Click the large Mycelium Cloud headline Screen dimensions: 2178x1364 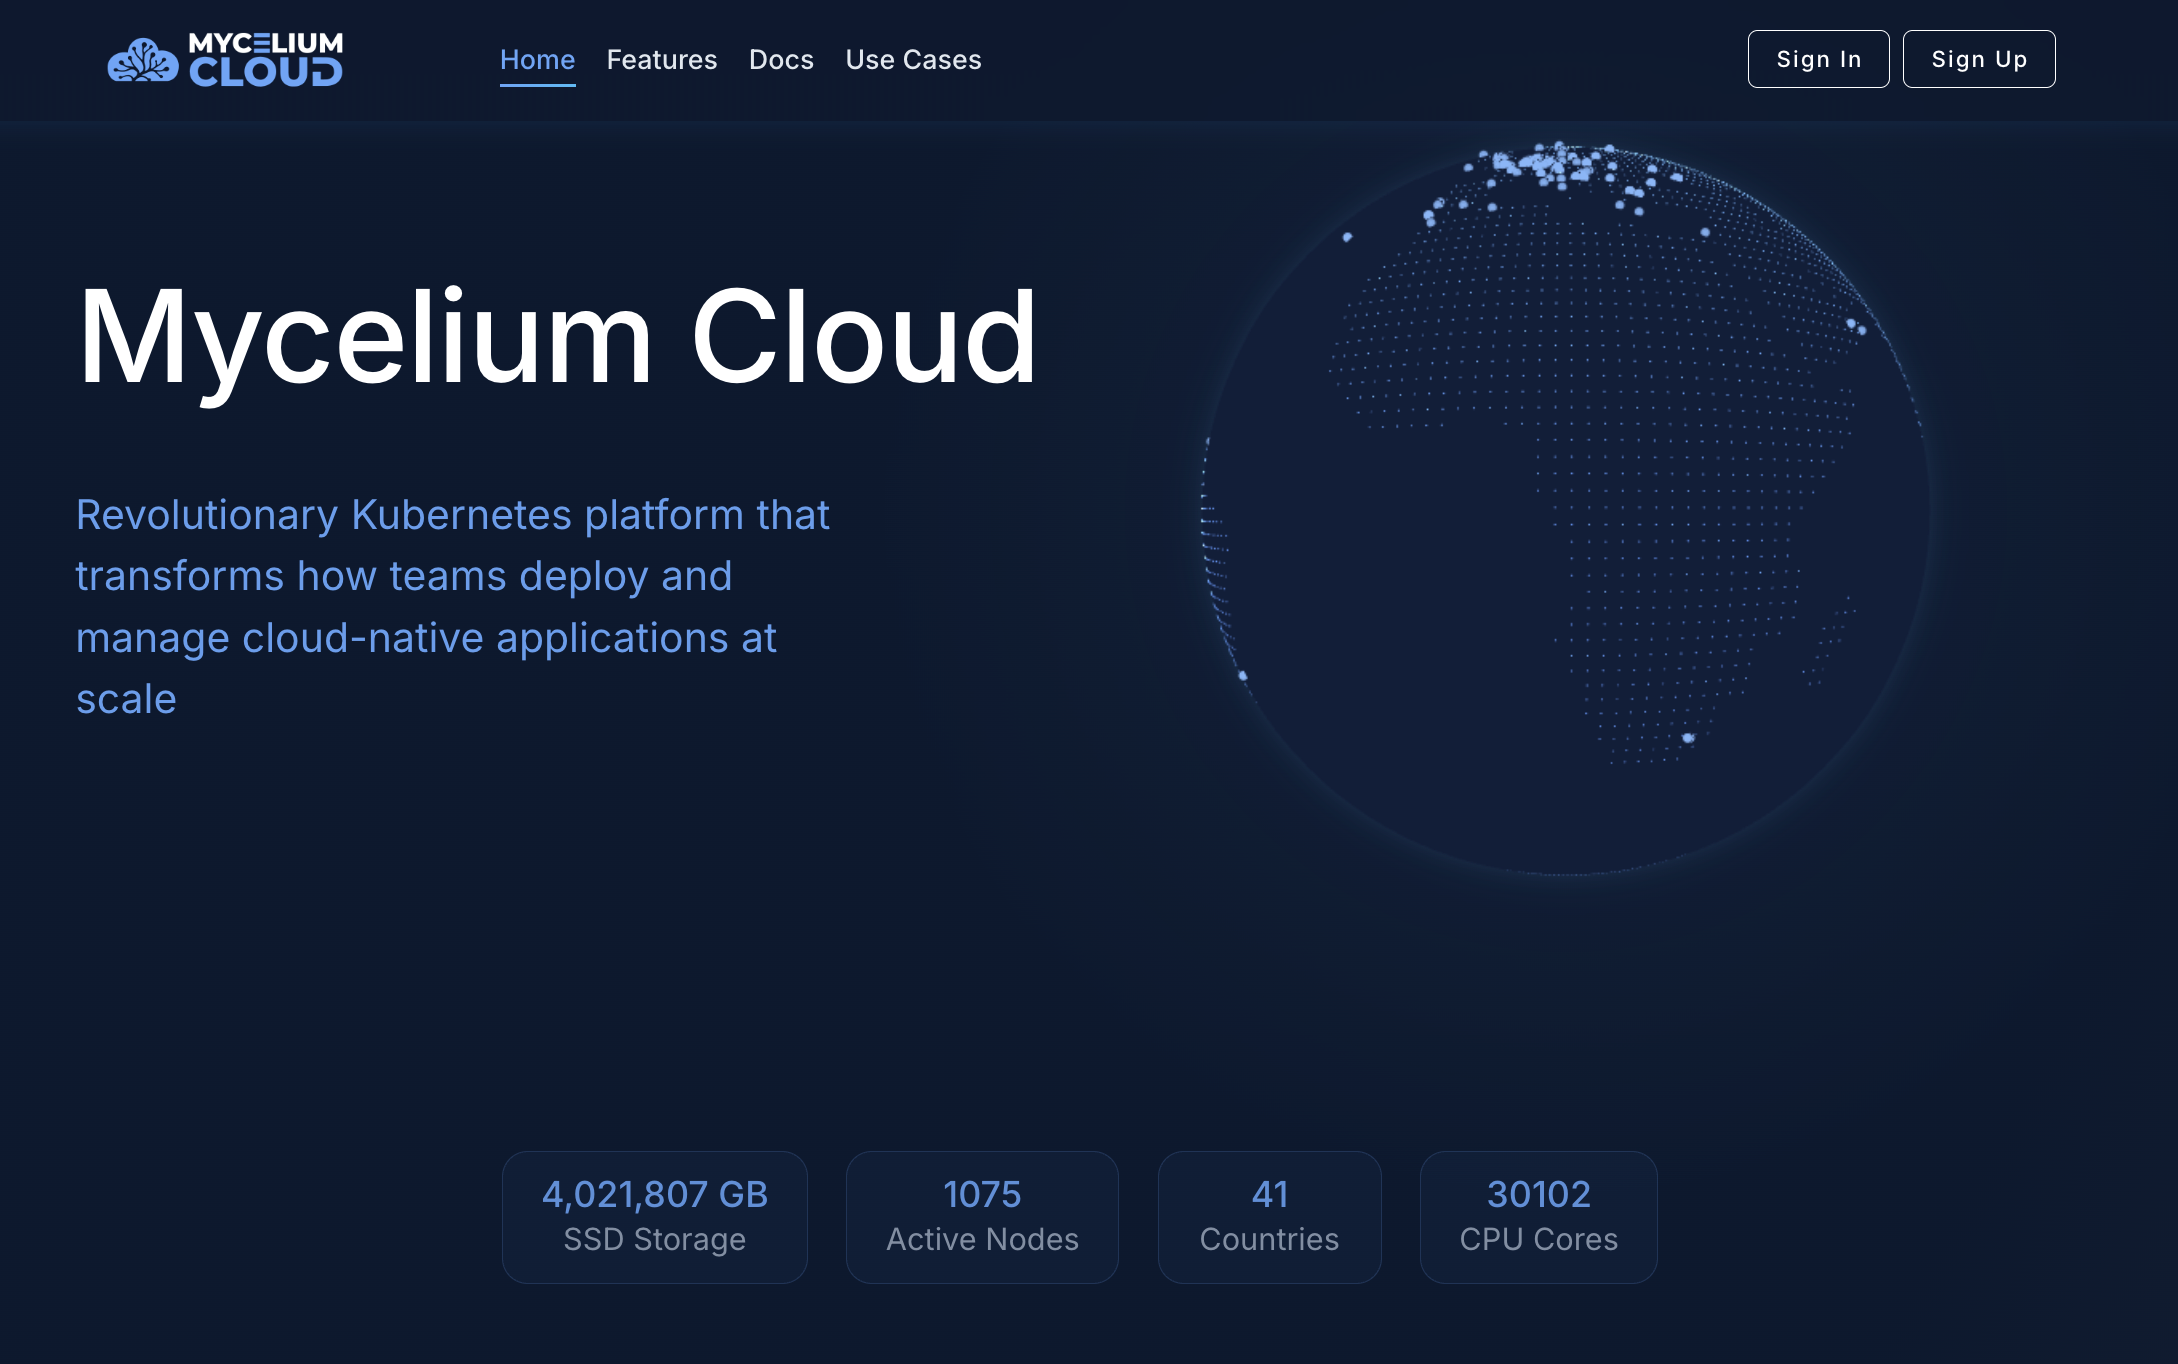[557, 337]
